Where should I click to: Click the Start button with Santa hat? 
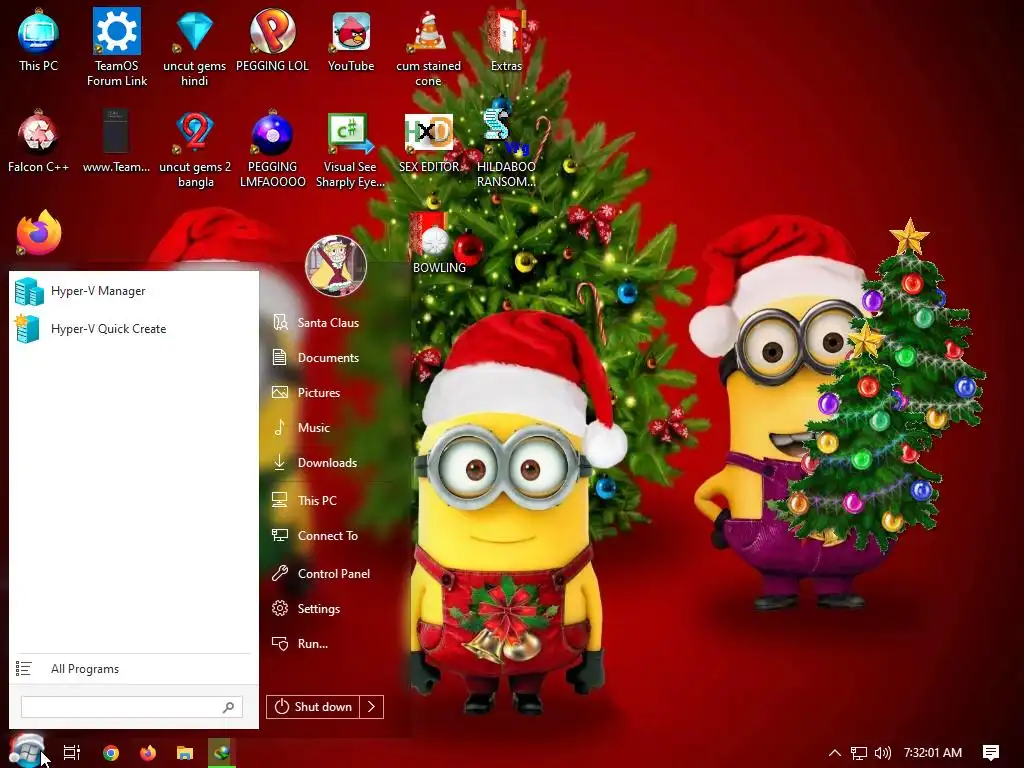click(x=26, y=751)
